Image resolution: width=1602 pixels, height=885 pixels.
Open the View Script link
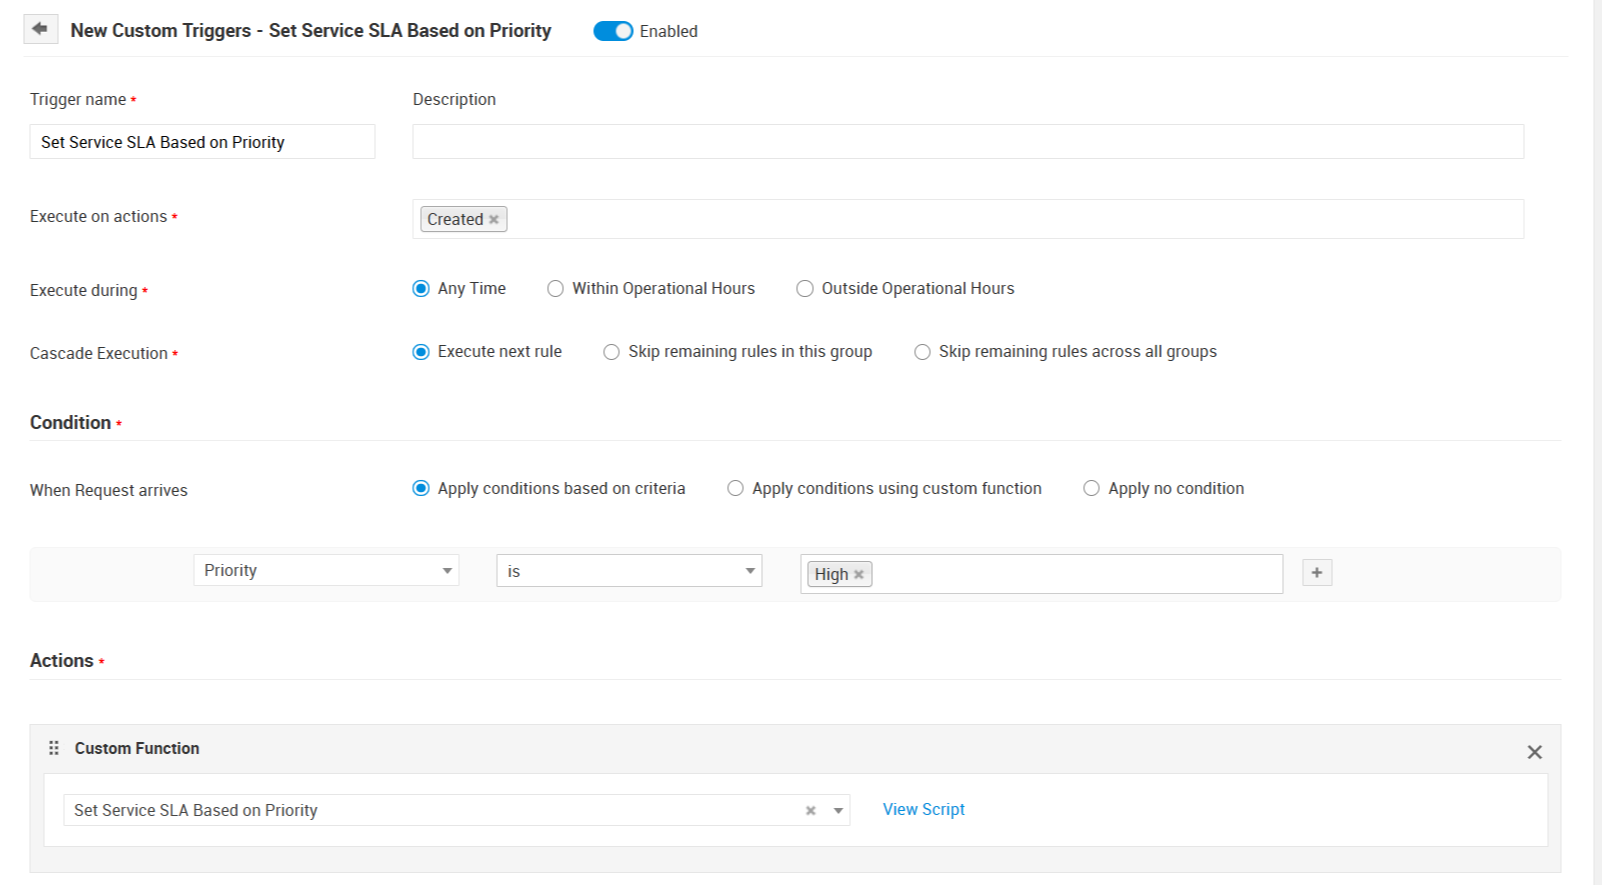(923, 810)
